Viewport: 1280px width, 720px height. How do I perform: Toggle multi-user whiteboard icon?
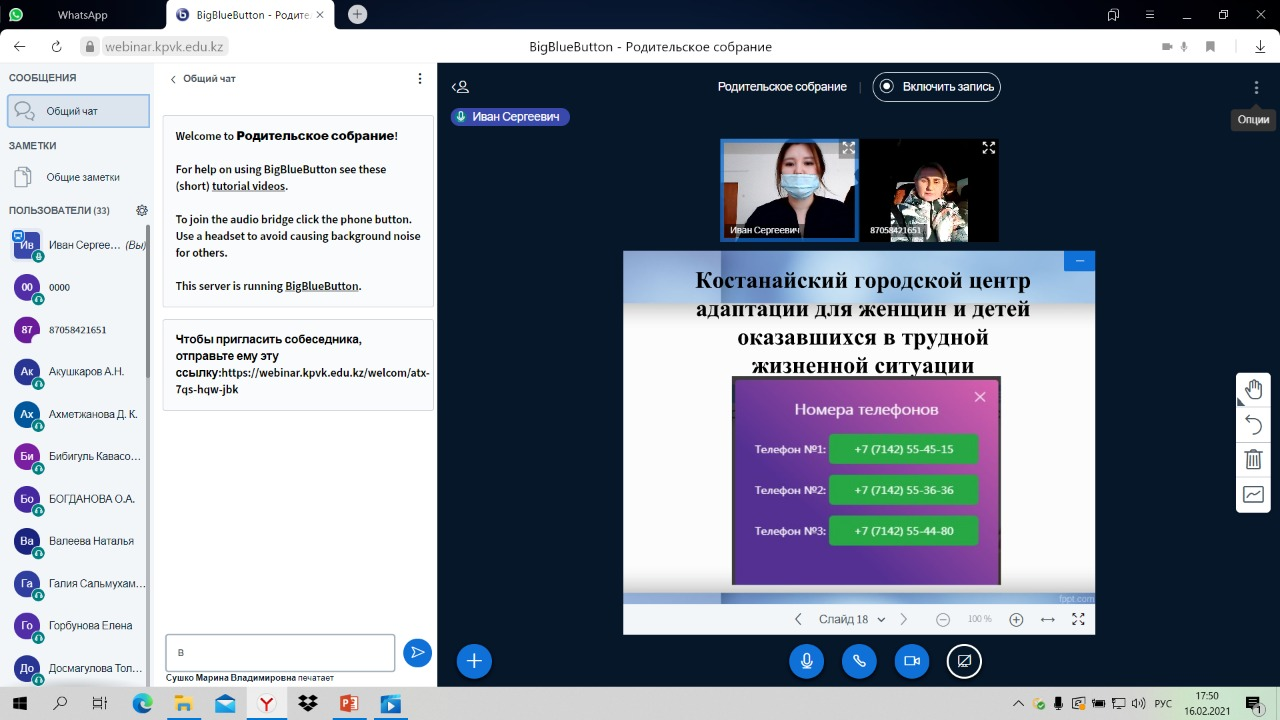(1253, 494)
